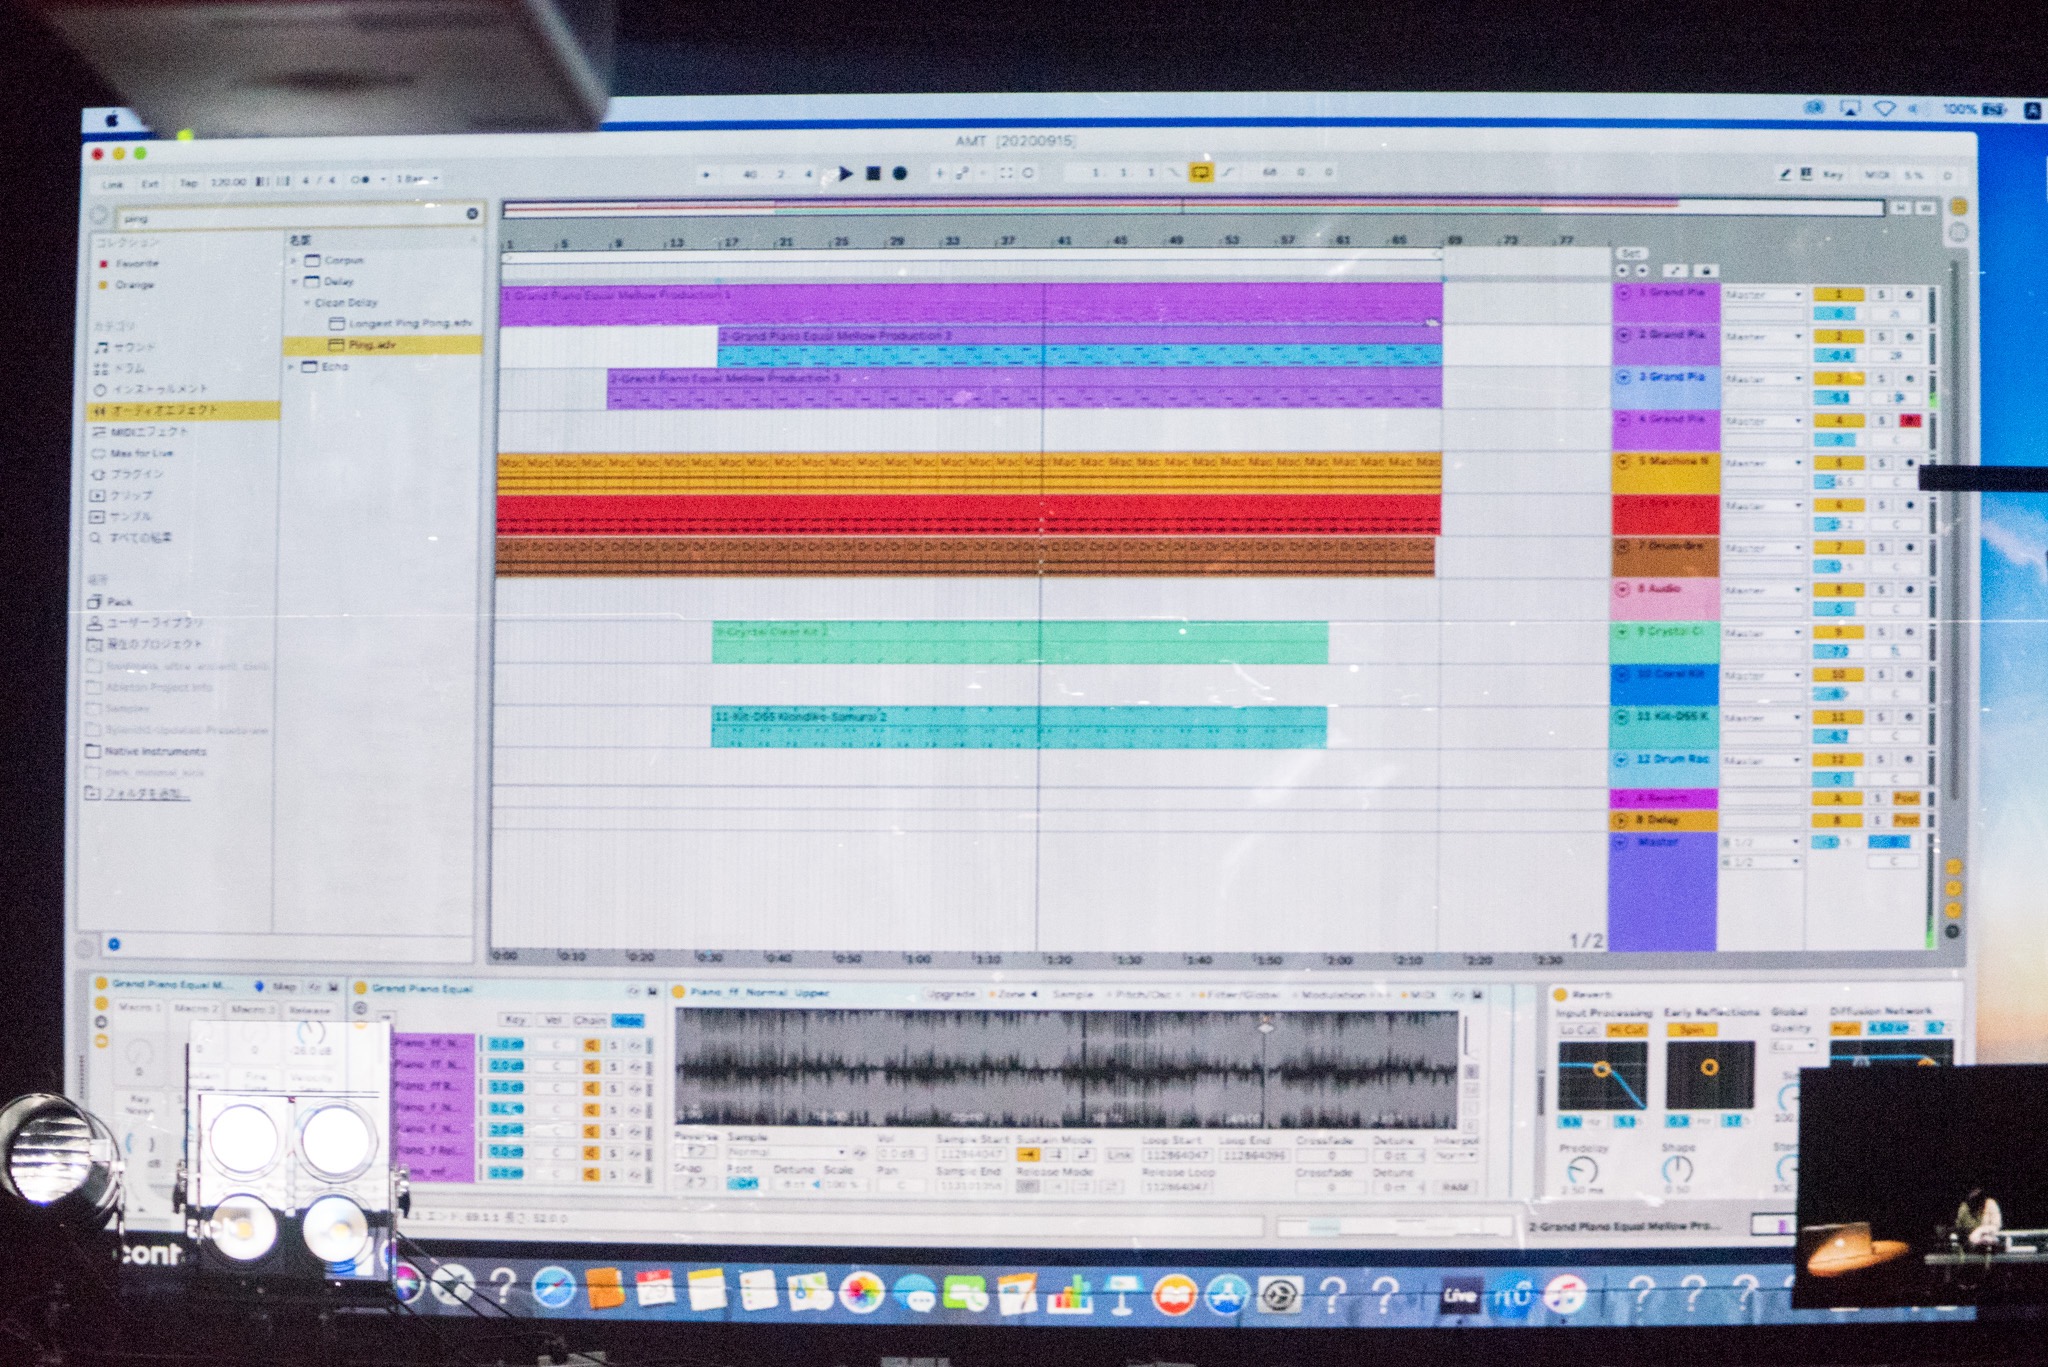Unfold the 8 Audio track
The width and height of the screenshot is (2048, 1367).
coord(1623,589)
